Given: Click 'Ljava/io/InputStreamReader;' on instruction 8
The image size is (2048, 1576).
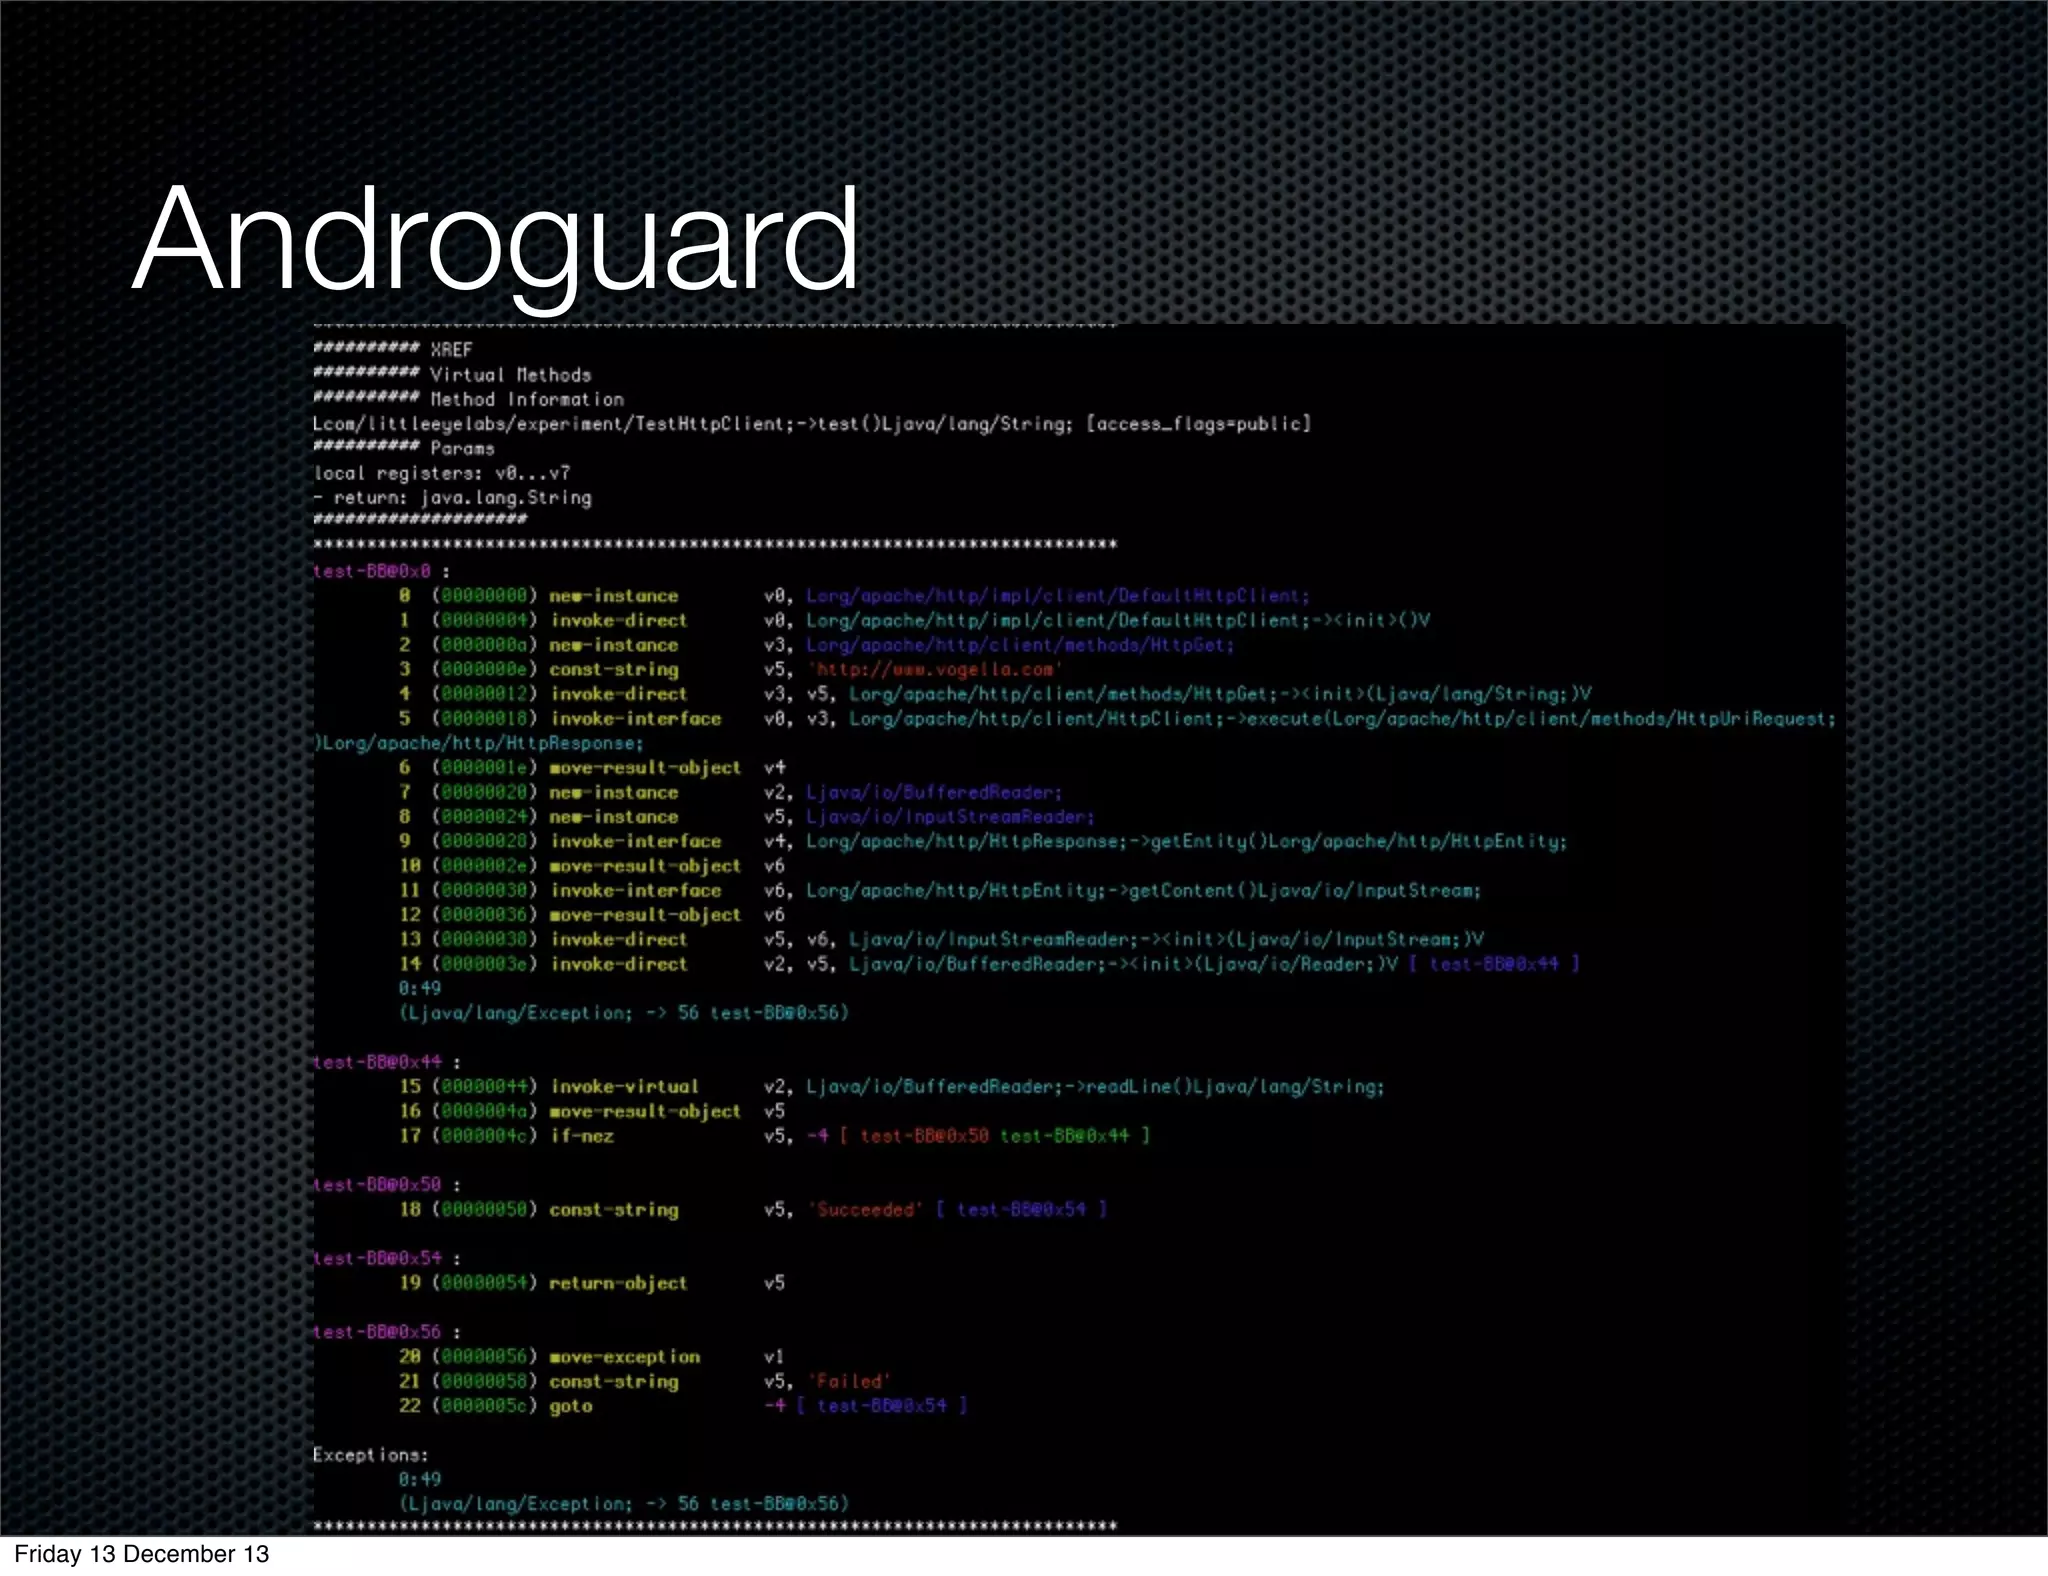Looking at the screenshot, I should point(950,816).
